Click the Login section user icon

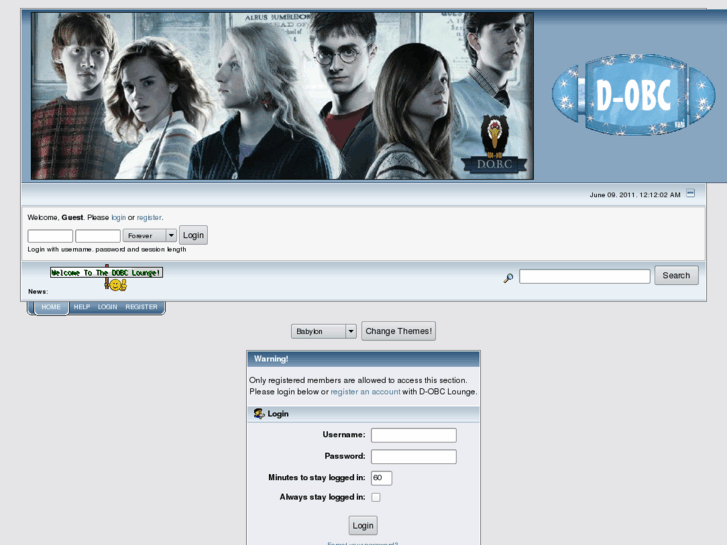pyautogui.click(x=259, y=413)
